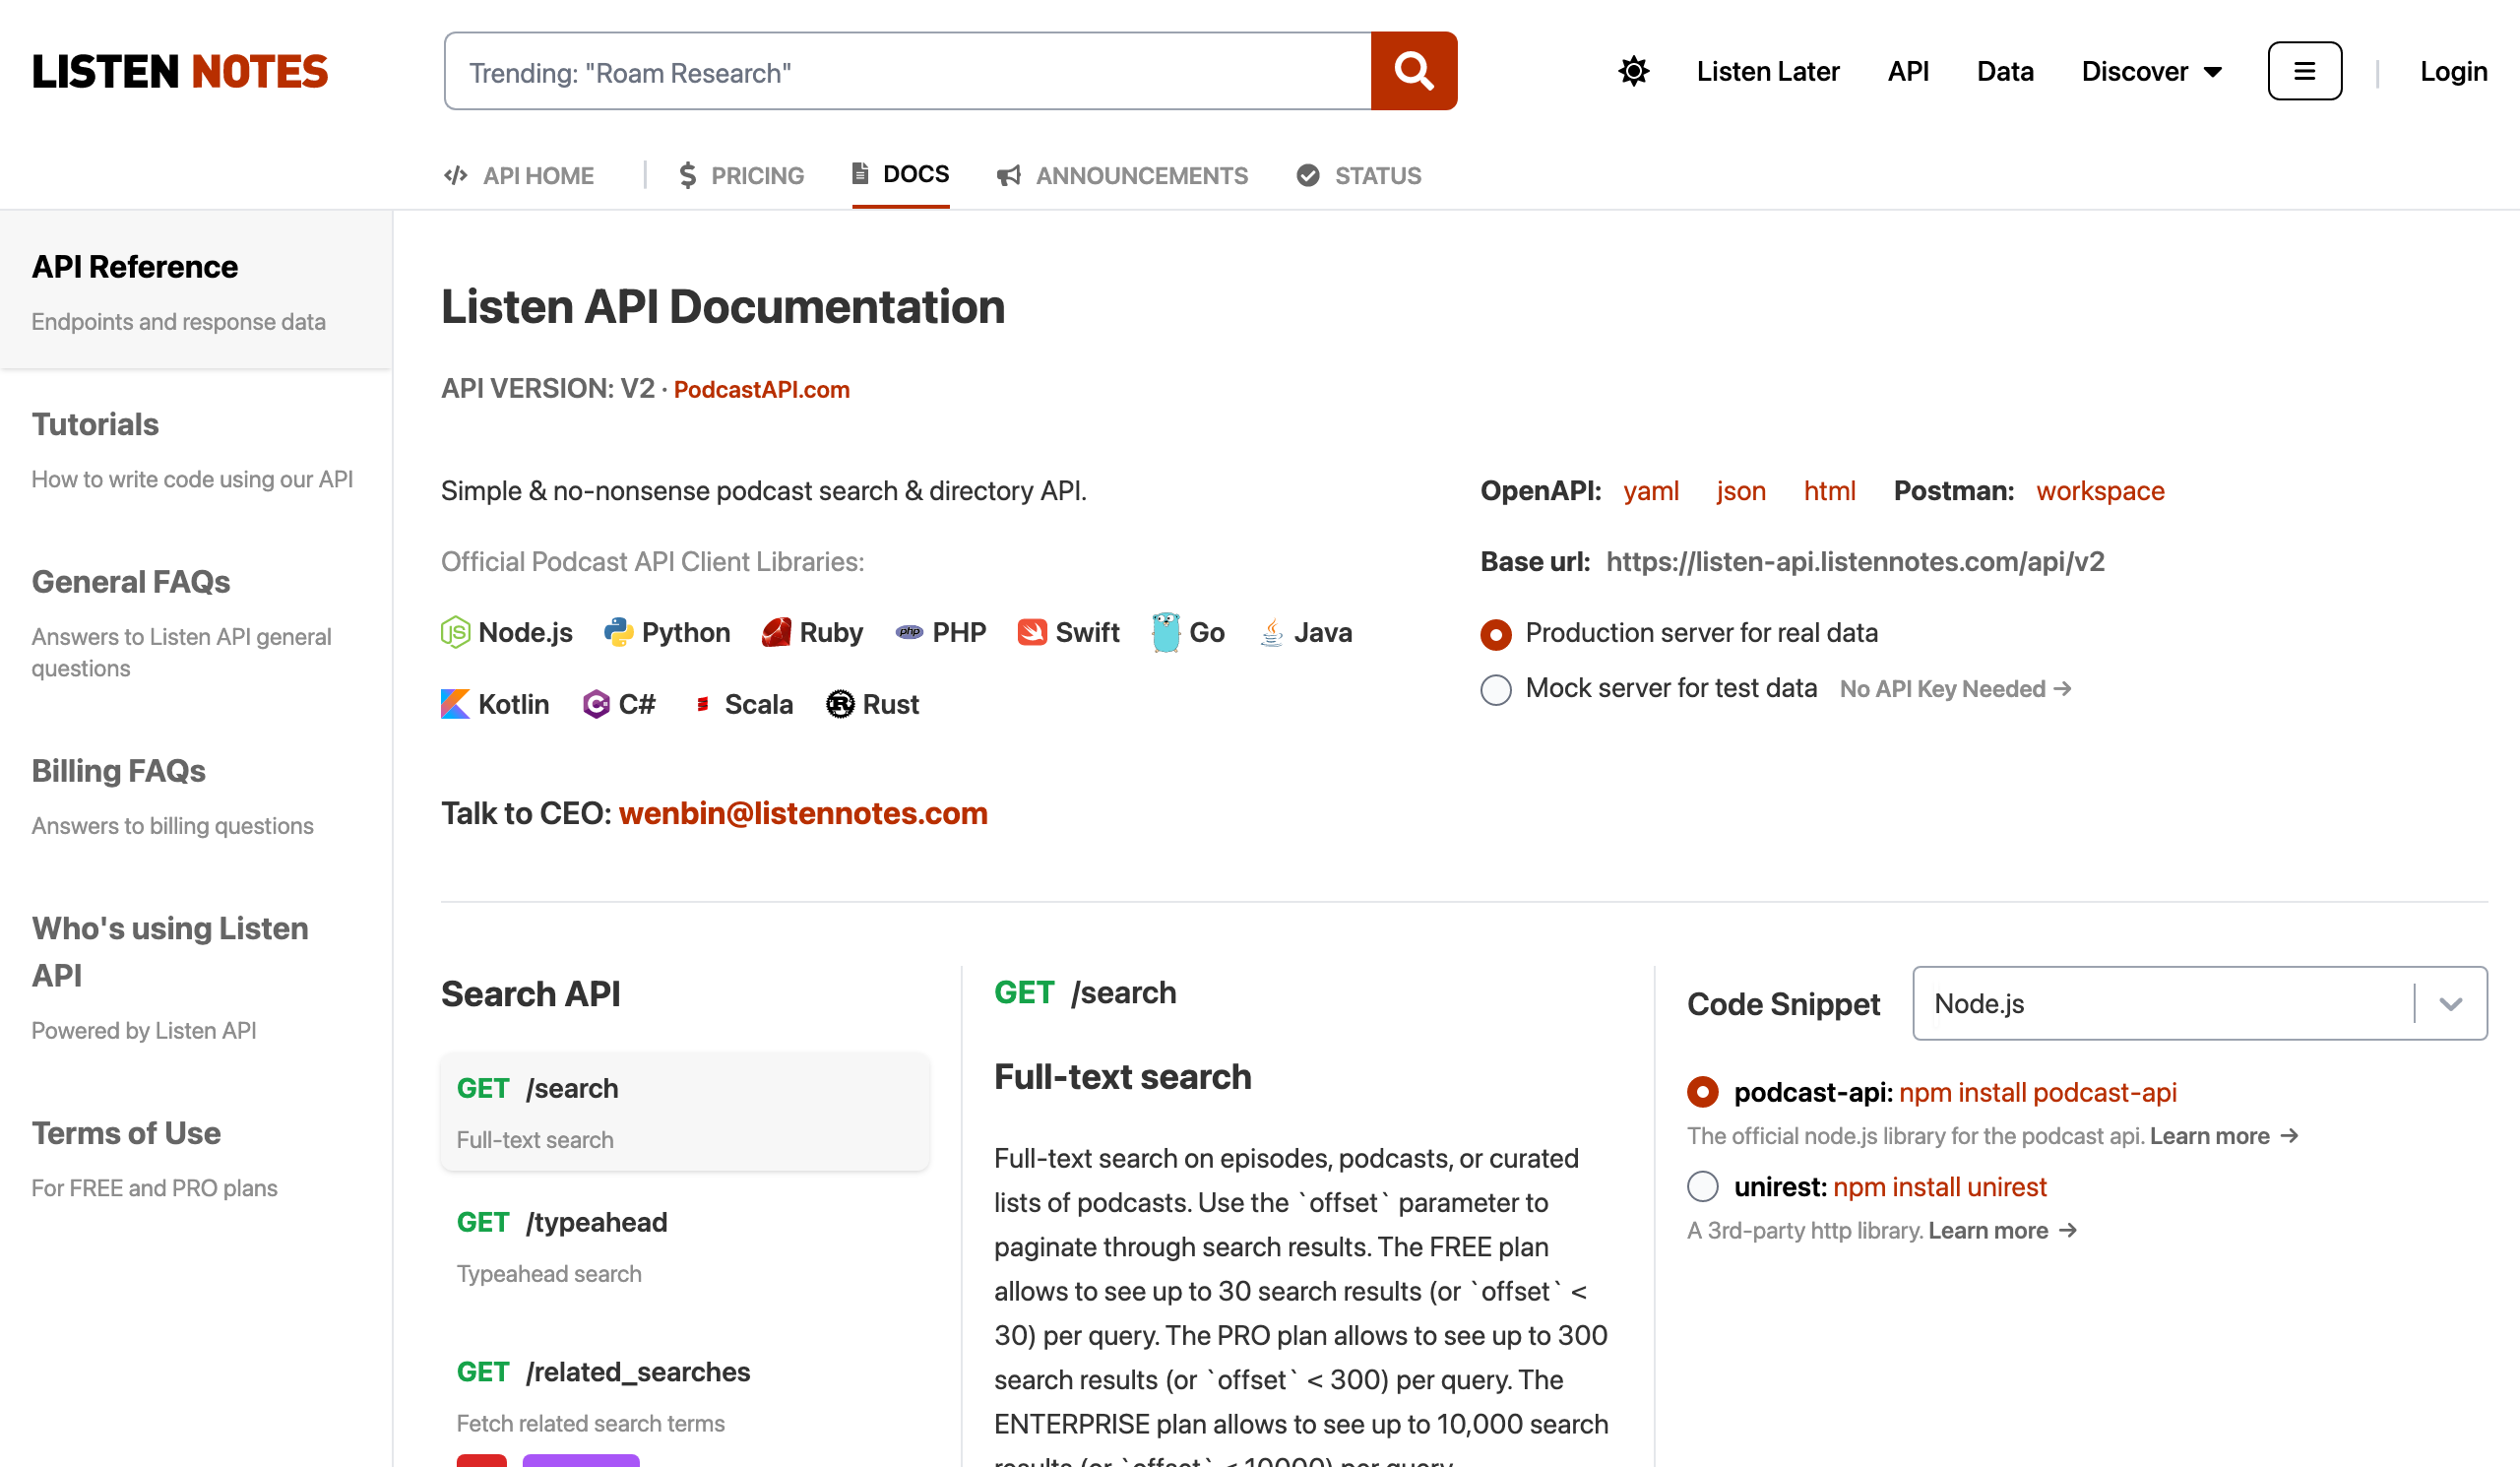
Task: Select GET /typeahead endpoint
Action: pos(684,1245)
